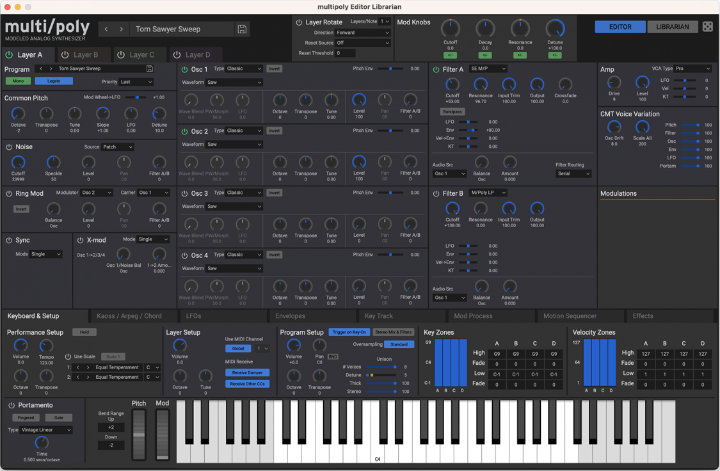720x471 pixels.
Task: Open Filter Routing dropdown
Action: tap(574, 174)
